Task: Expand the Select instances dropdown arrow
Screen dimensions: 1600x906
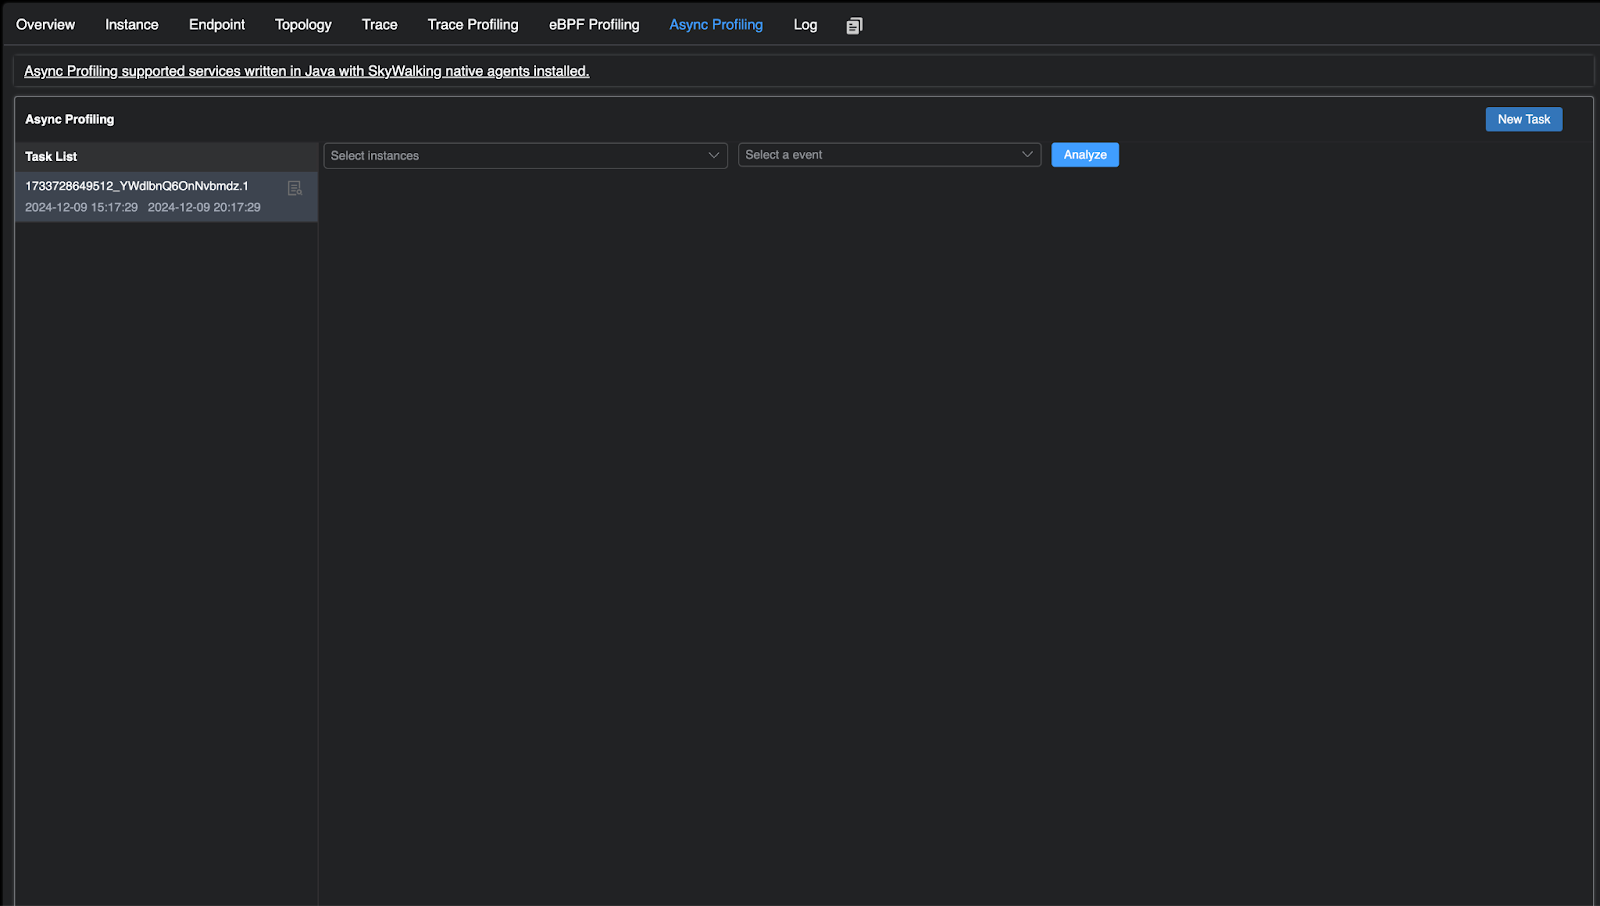Action: coord(713,155)
